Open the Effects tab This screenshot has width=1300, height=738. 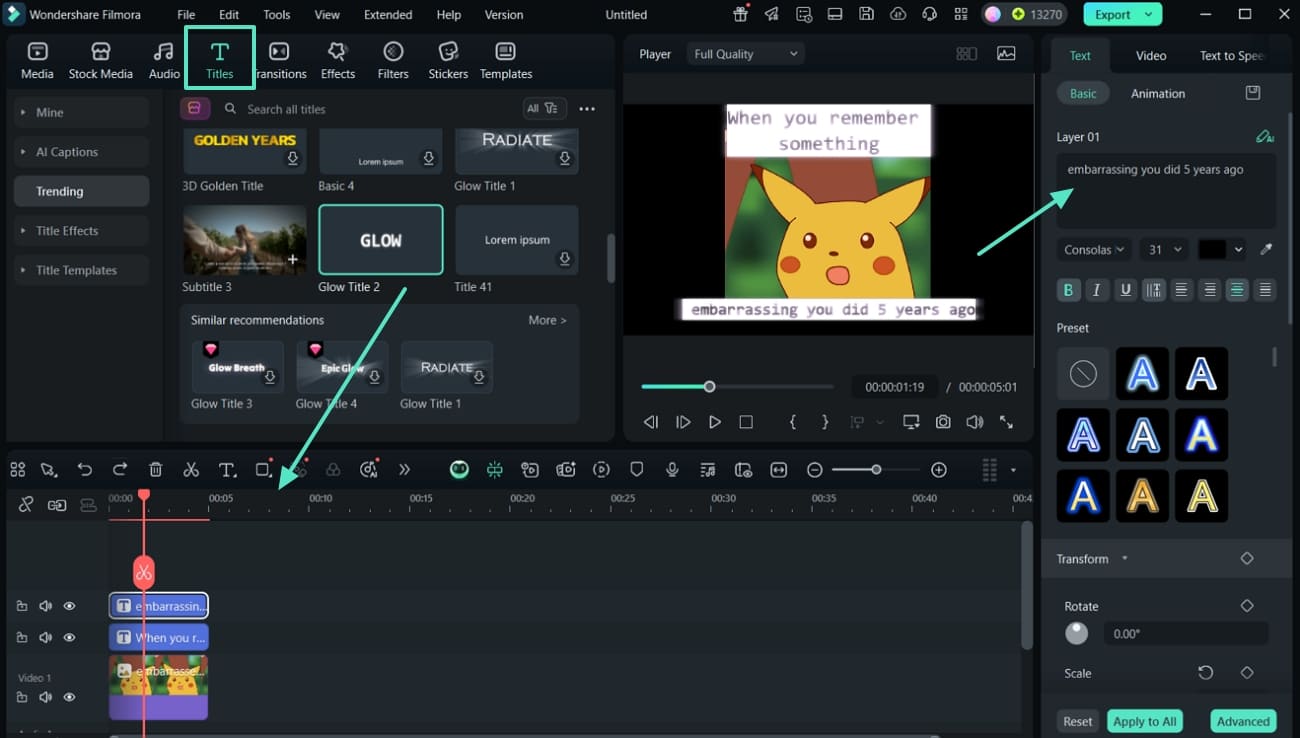pos(338,61)
